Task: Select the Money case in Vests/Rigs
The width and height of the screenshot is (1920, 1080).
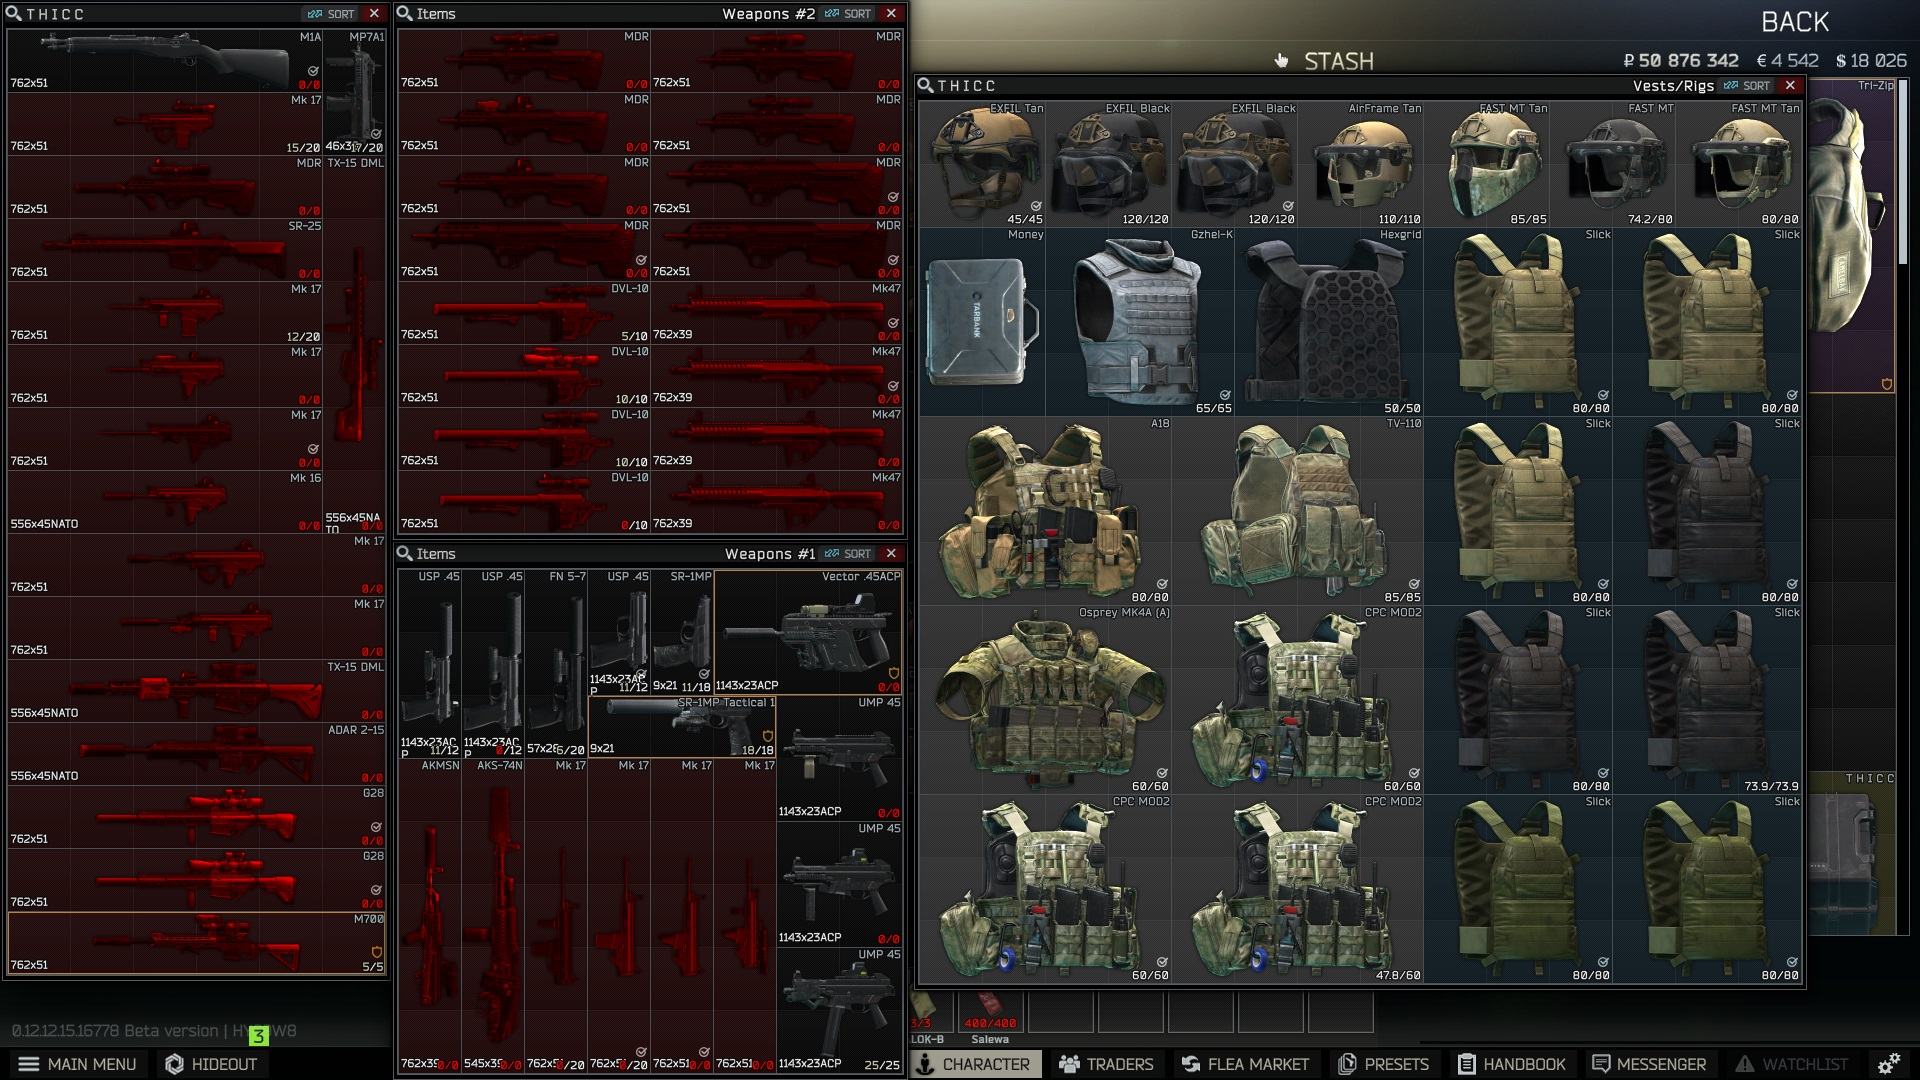Action: (x=982, y=322)
